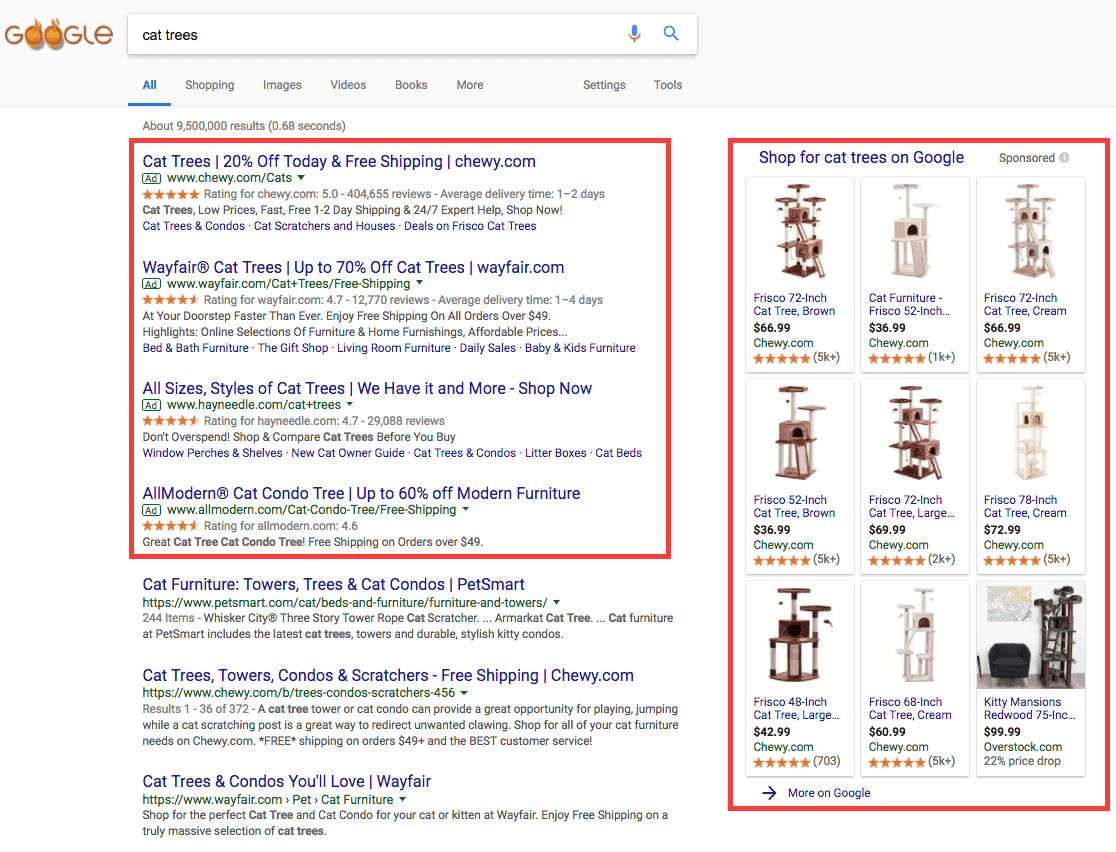Click the More on Google arrow icon
The width and height of the screenshot is (1116, 852).
pyautogui.click(x=769, y=793)
